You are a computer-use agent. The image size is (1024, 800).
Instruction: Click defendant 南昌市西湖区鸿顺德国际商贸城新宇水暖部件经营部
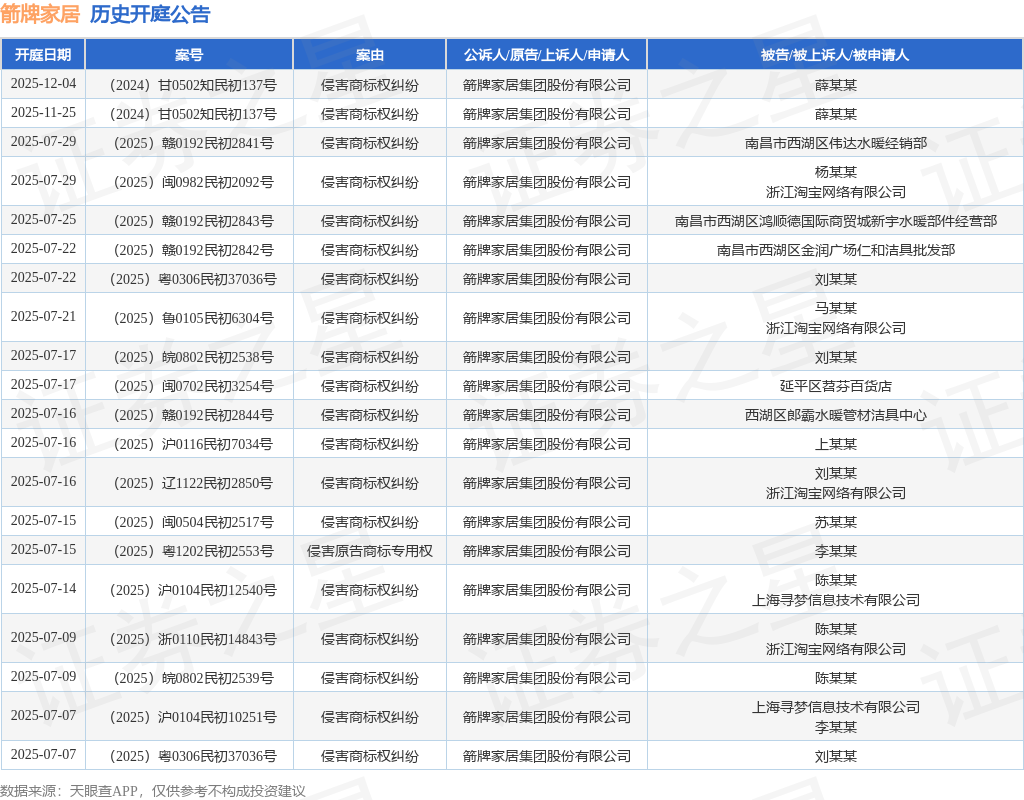[x=835, y=221]
